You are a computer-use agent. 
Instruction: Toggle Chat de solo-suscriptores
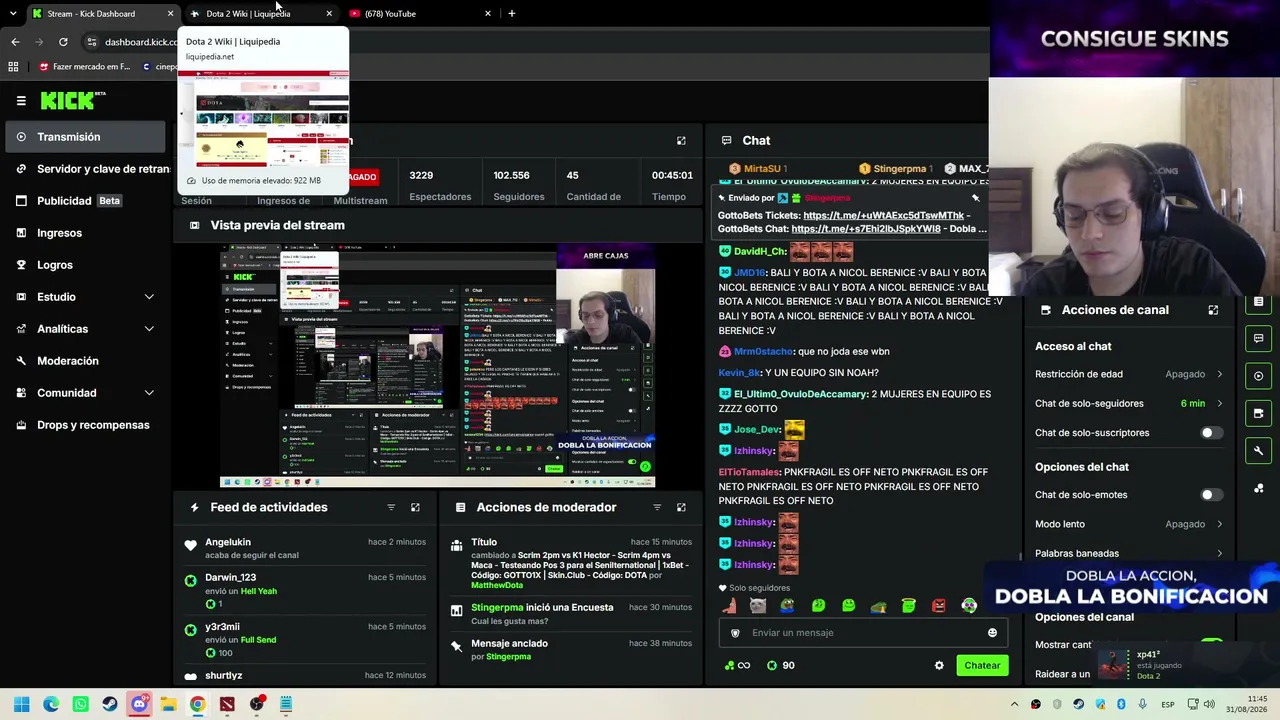coord(1210,433)
